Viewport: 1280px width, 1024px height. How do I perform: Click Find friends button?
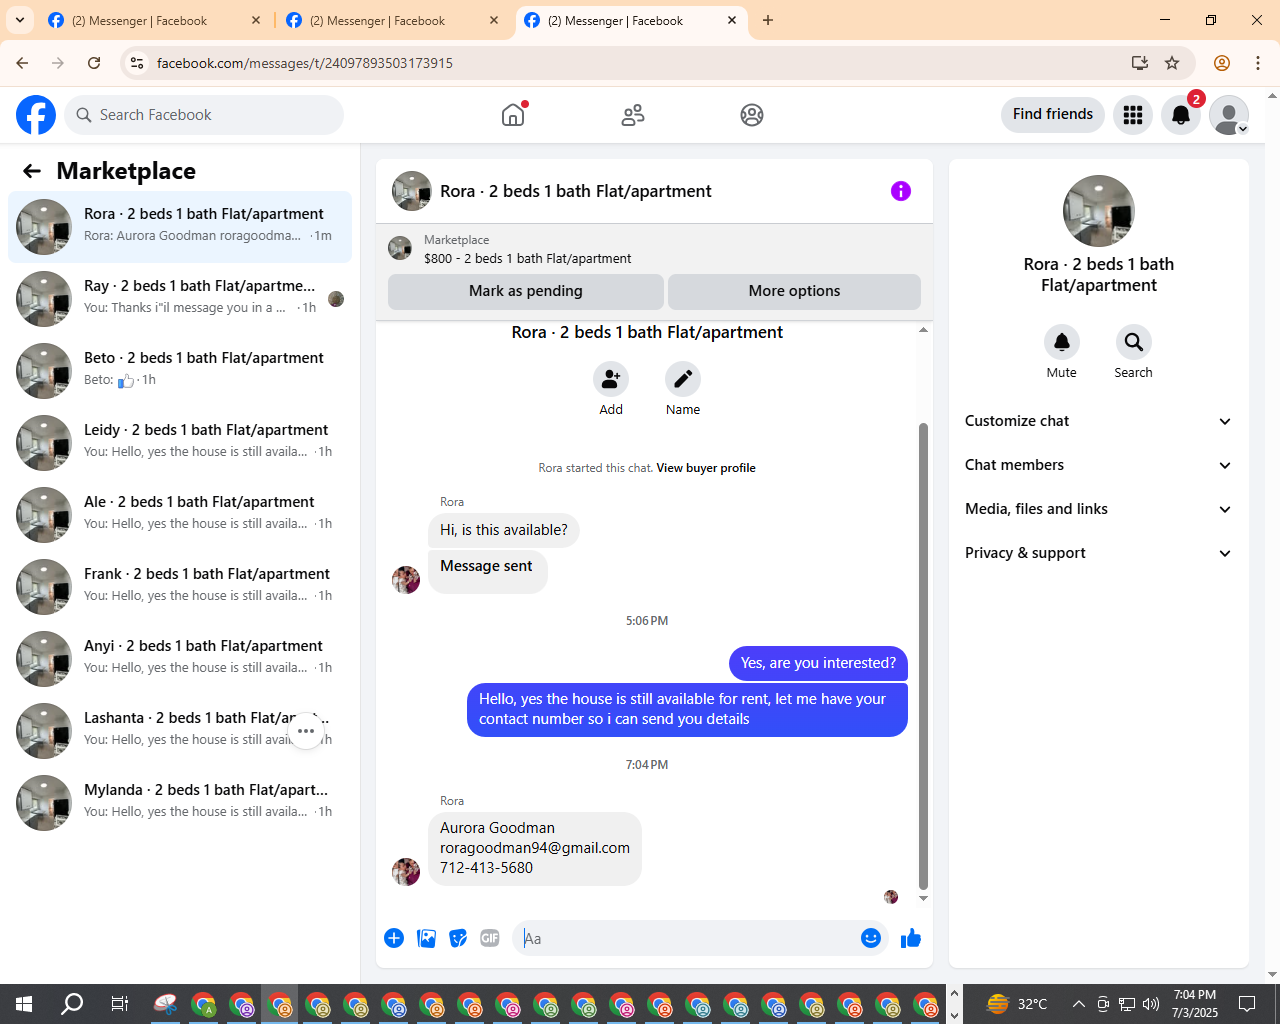pyautogui.click(x=1053, y=114)
